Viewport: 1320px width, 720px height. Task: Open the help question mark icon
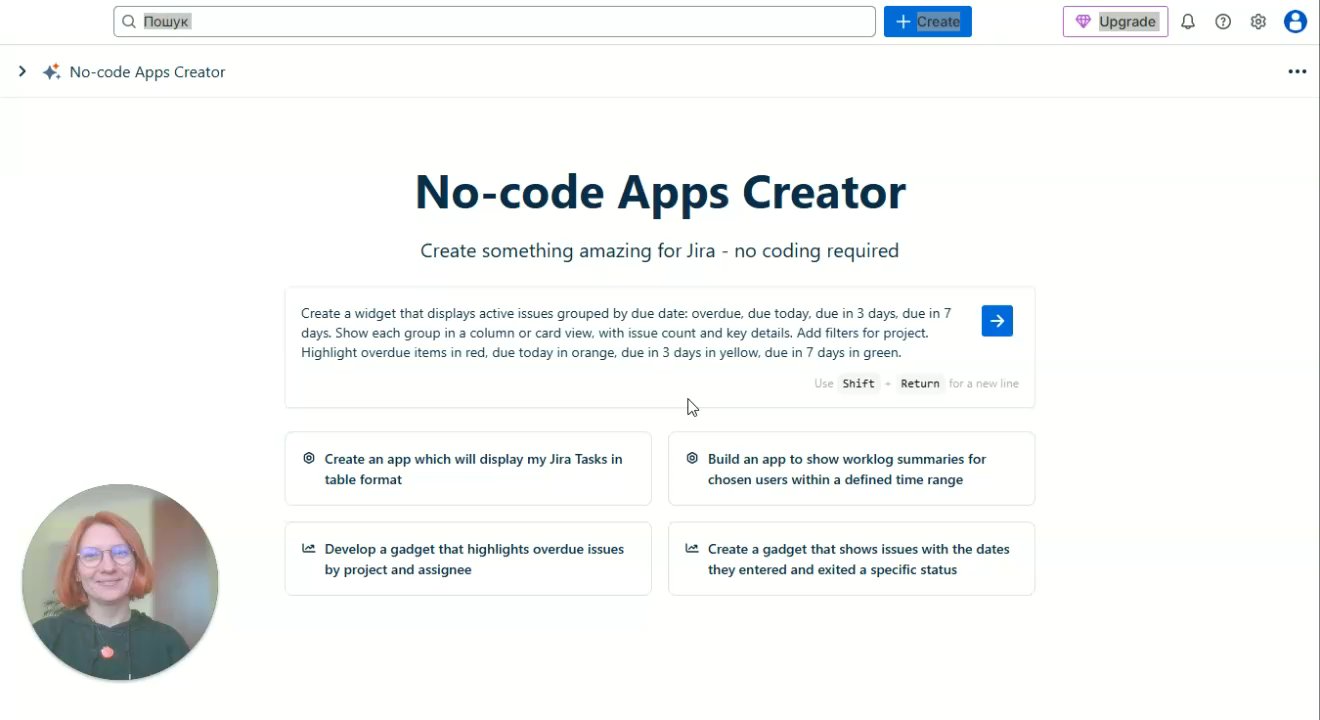[x=1223, y=22]
